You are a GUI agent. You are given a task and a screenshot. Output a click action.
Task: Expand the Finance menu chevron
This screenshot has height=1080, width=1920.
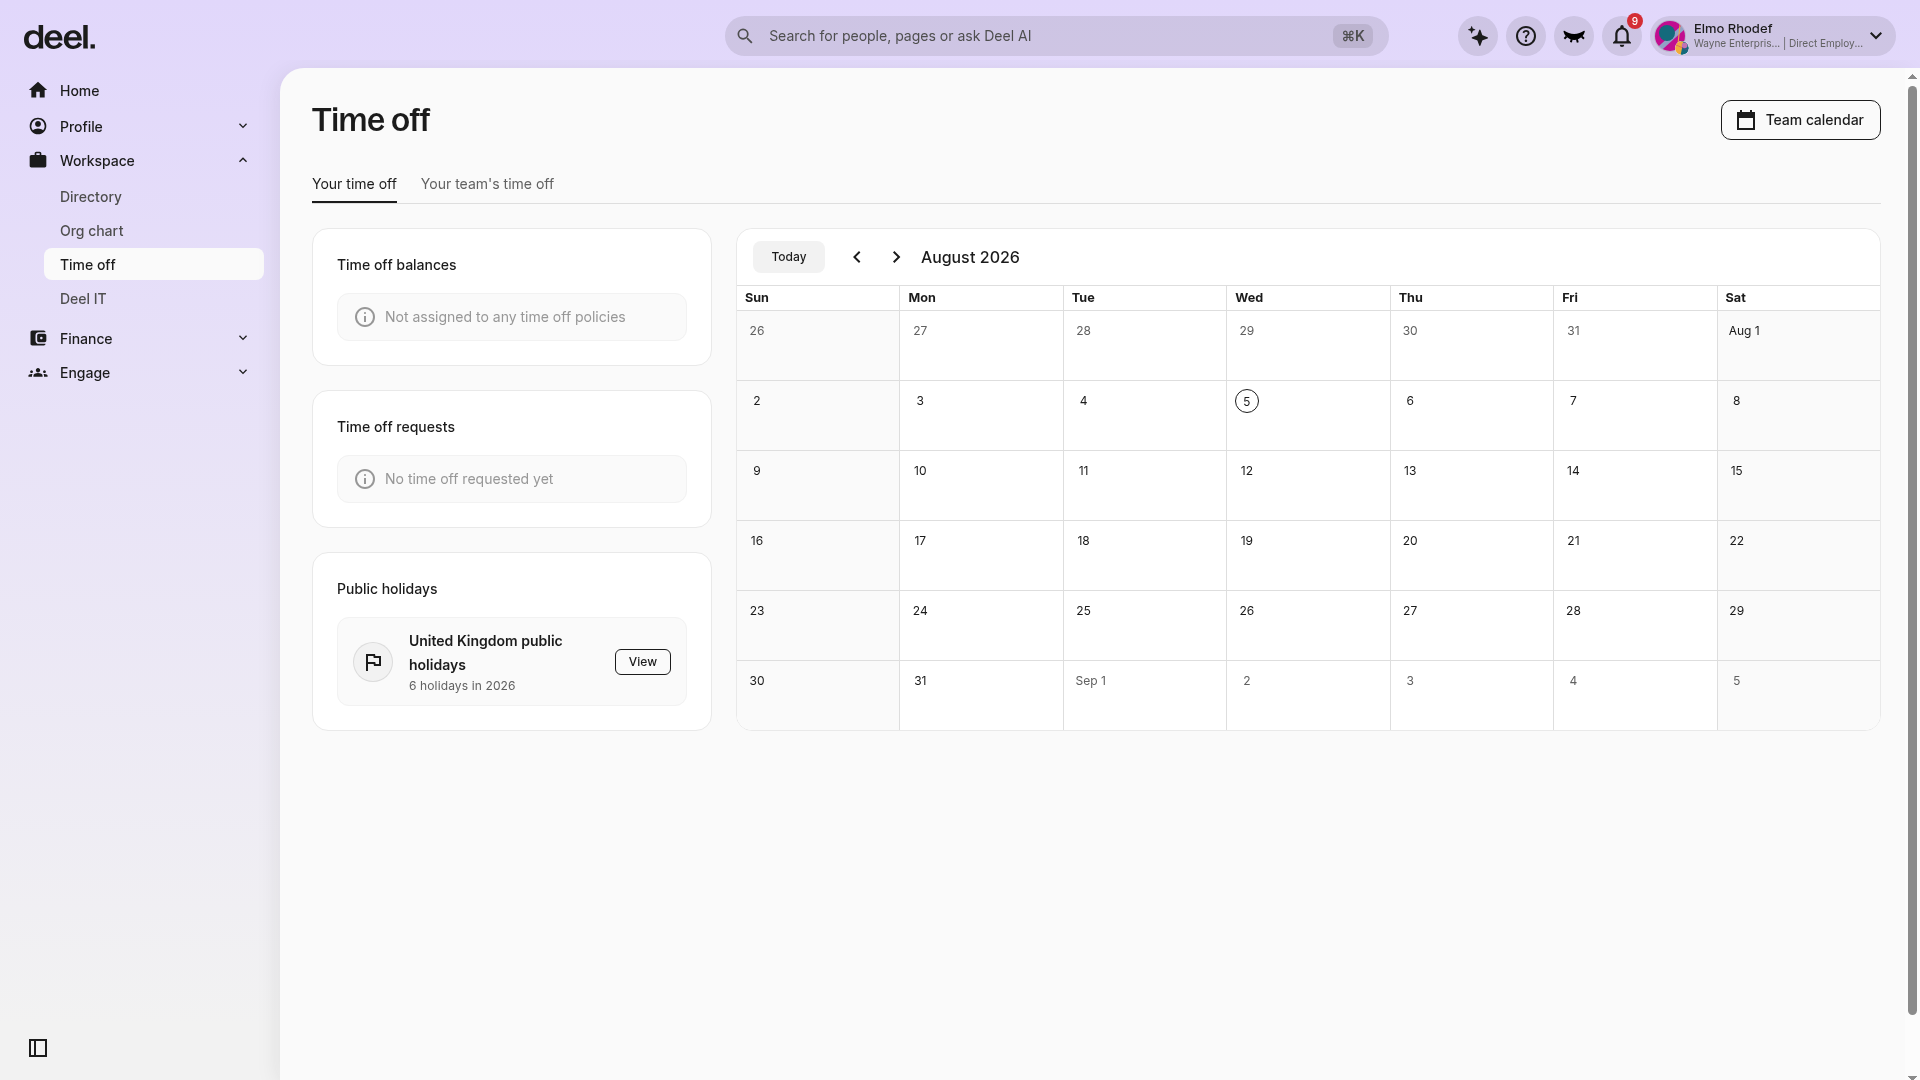243,338
